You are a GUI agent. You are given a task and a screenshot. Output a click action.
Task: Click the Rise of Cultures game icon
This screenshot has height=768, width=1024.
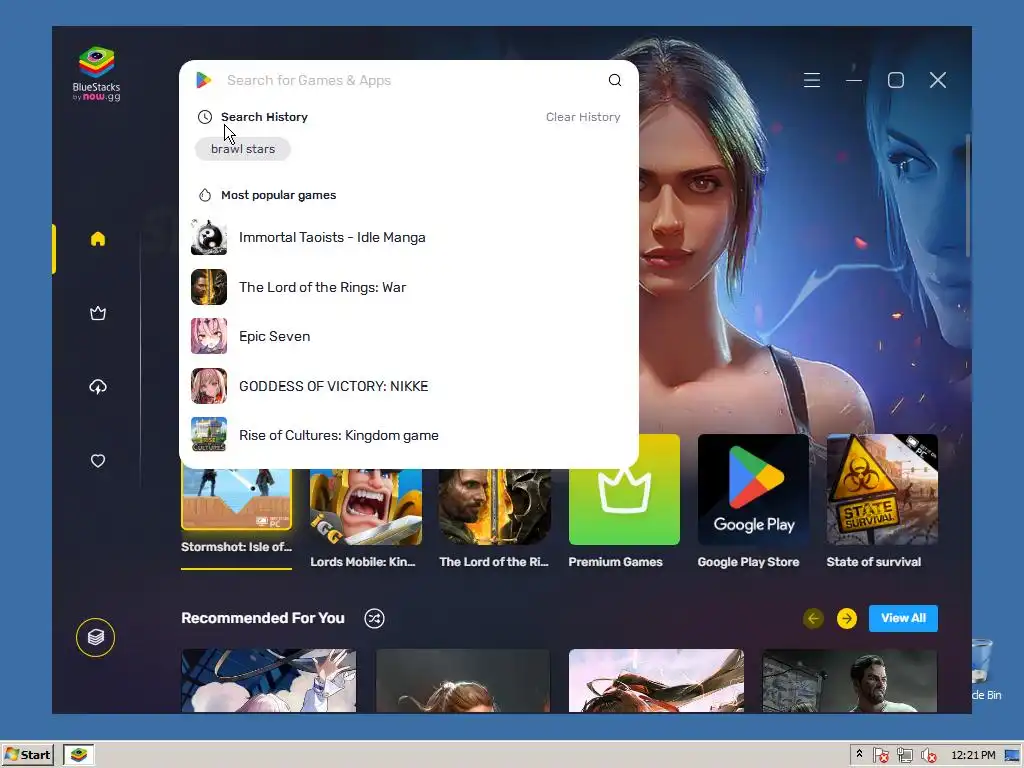[209, 435]
